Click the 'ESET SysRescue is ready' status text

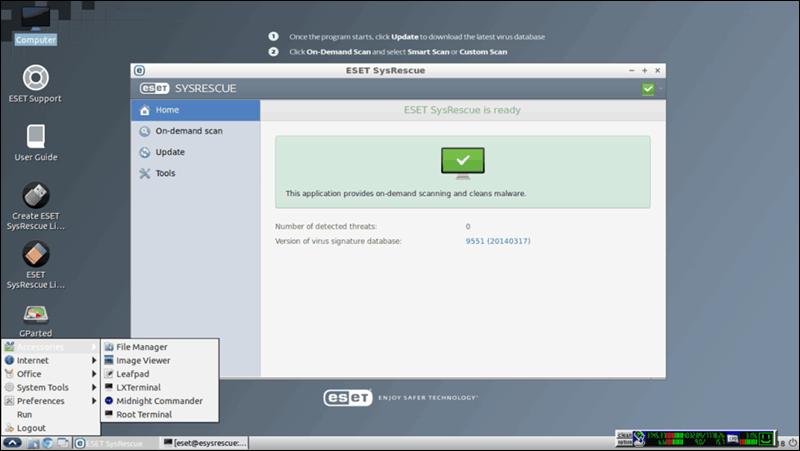click(462, 110)
